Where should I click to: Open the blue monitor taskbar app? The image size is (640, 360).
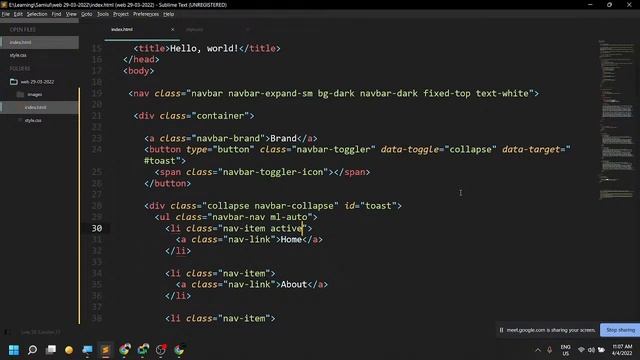coord(87,350)
